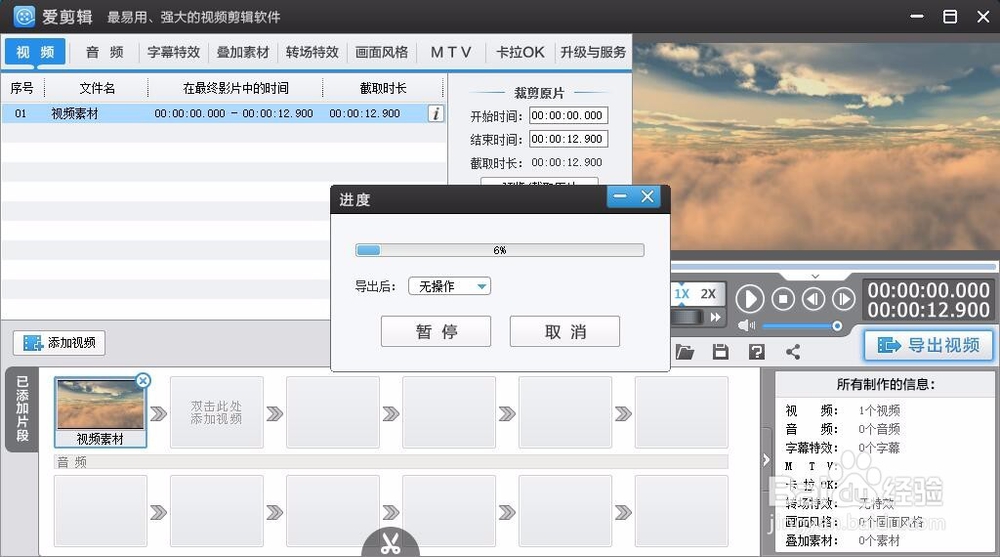1000x557 pixels.
Task: Click the 结束时间 input field
Action: tap(568, 139)
